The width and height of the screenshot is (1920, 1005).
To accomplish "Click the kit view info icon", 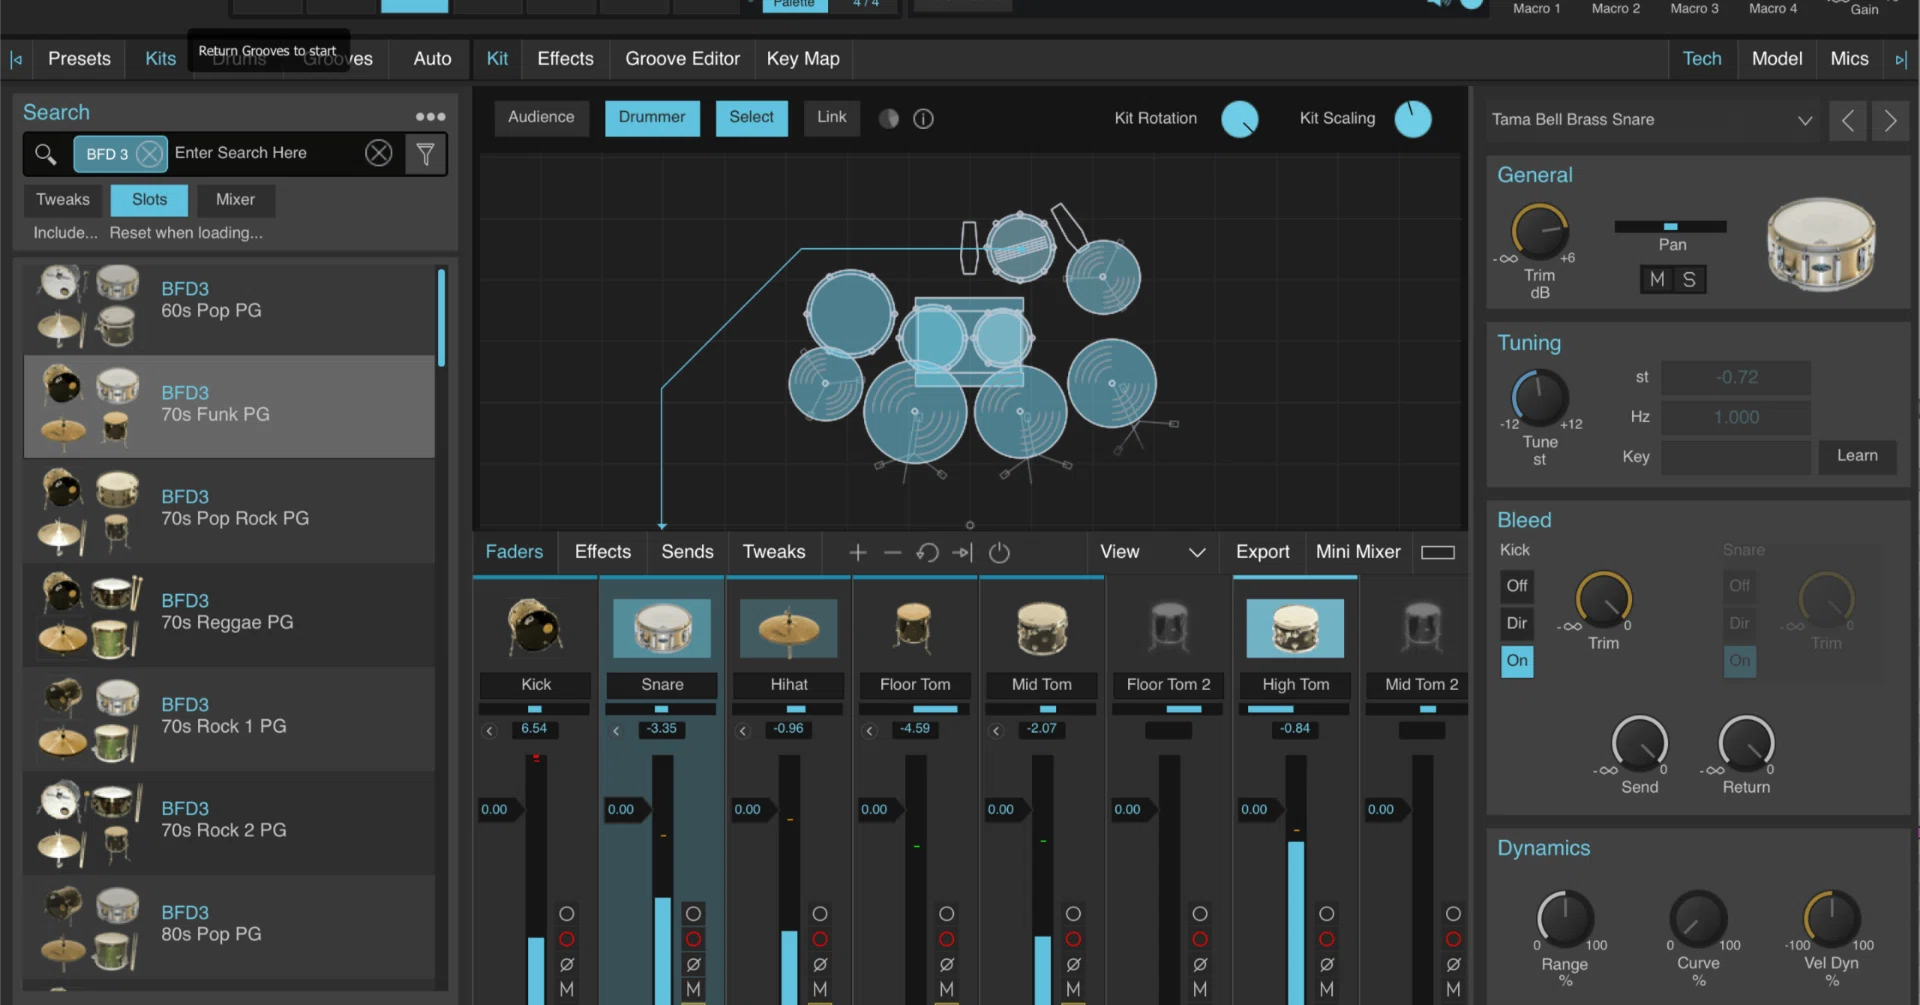I will [x=923, y=119].
